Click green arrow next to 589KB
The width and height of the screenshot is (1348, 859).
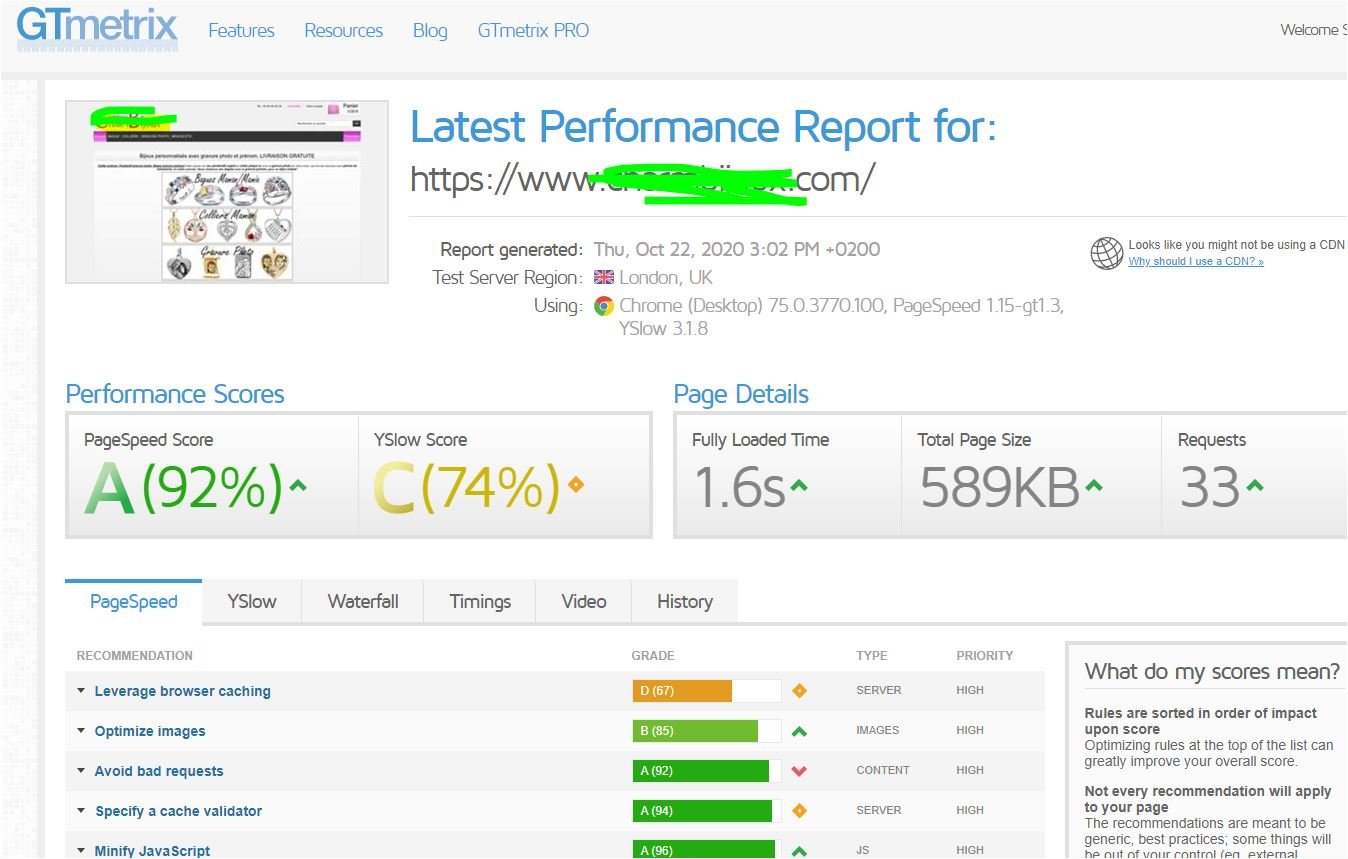(x=1094, y=487)
